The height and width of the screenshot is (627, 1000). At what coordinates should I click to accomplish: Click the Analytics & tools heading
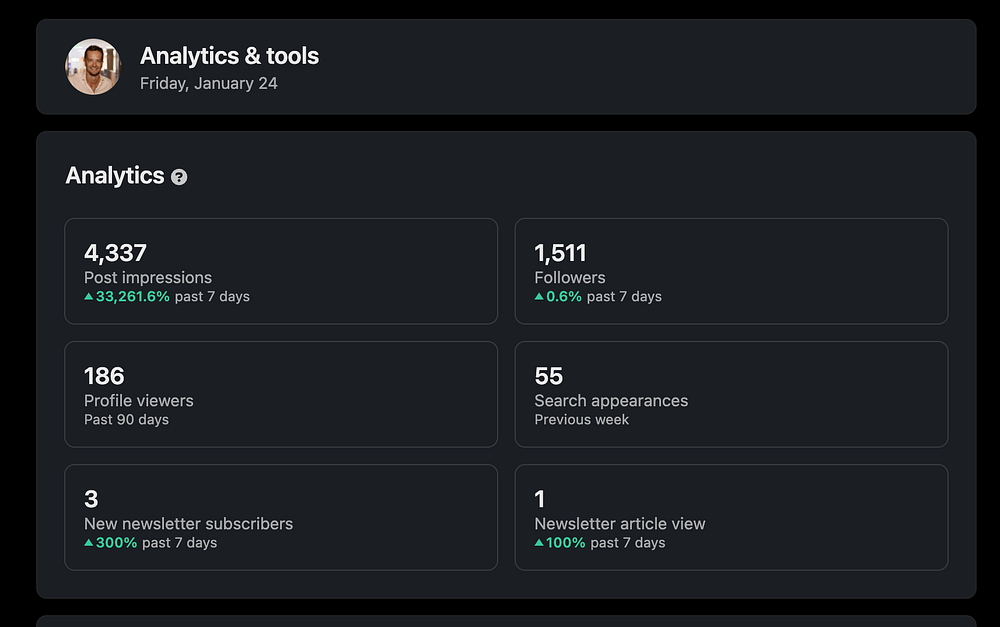229,56
